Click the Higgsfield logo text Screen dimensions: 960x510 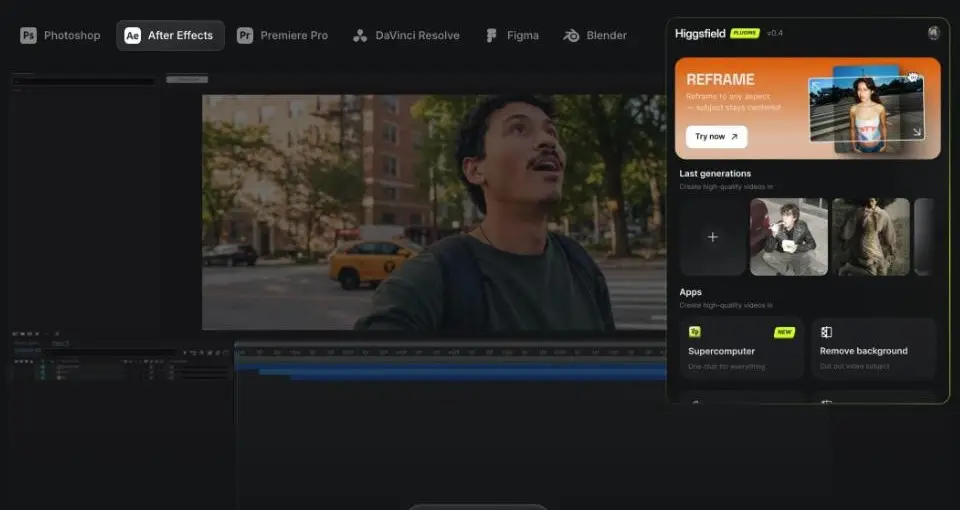[x=700, y=34]
